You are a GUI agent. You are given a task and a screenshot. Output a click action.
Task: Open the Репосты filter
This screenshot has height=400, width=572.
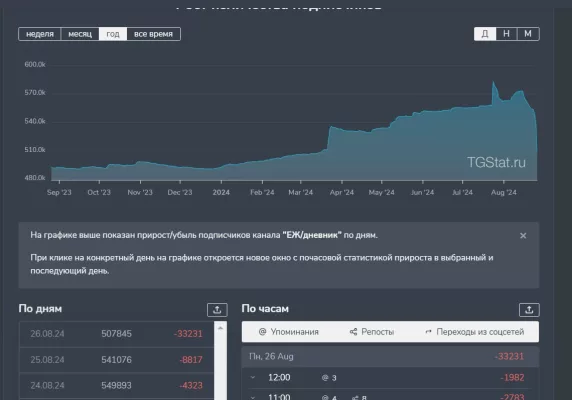[x=372, y=332]
